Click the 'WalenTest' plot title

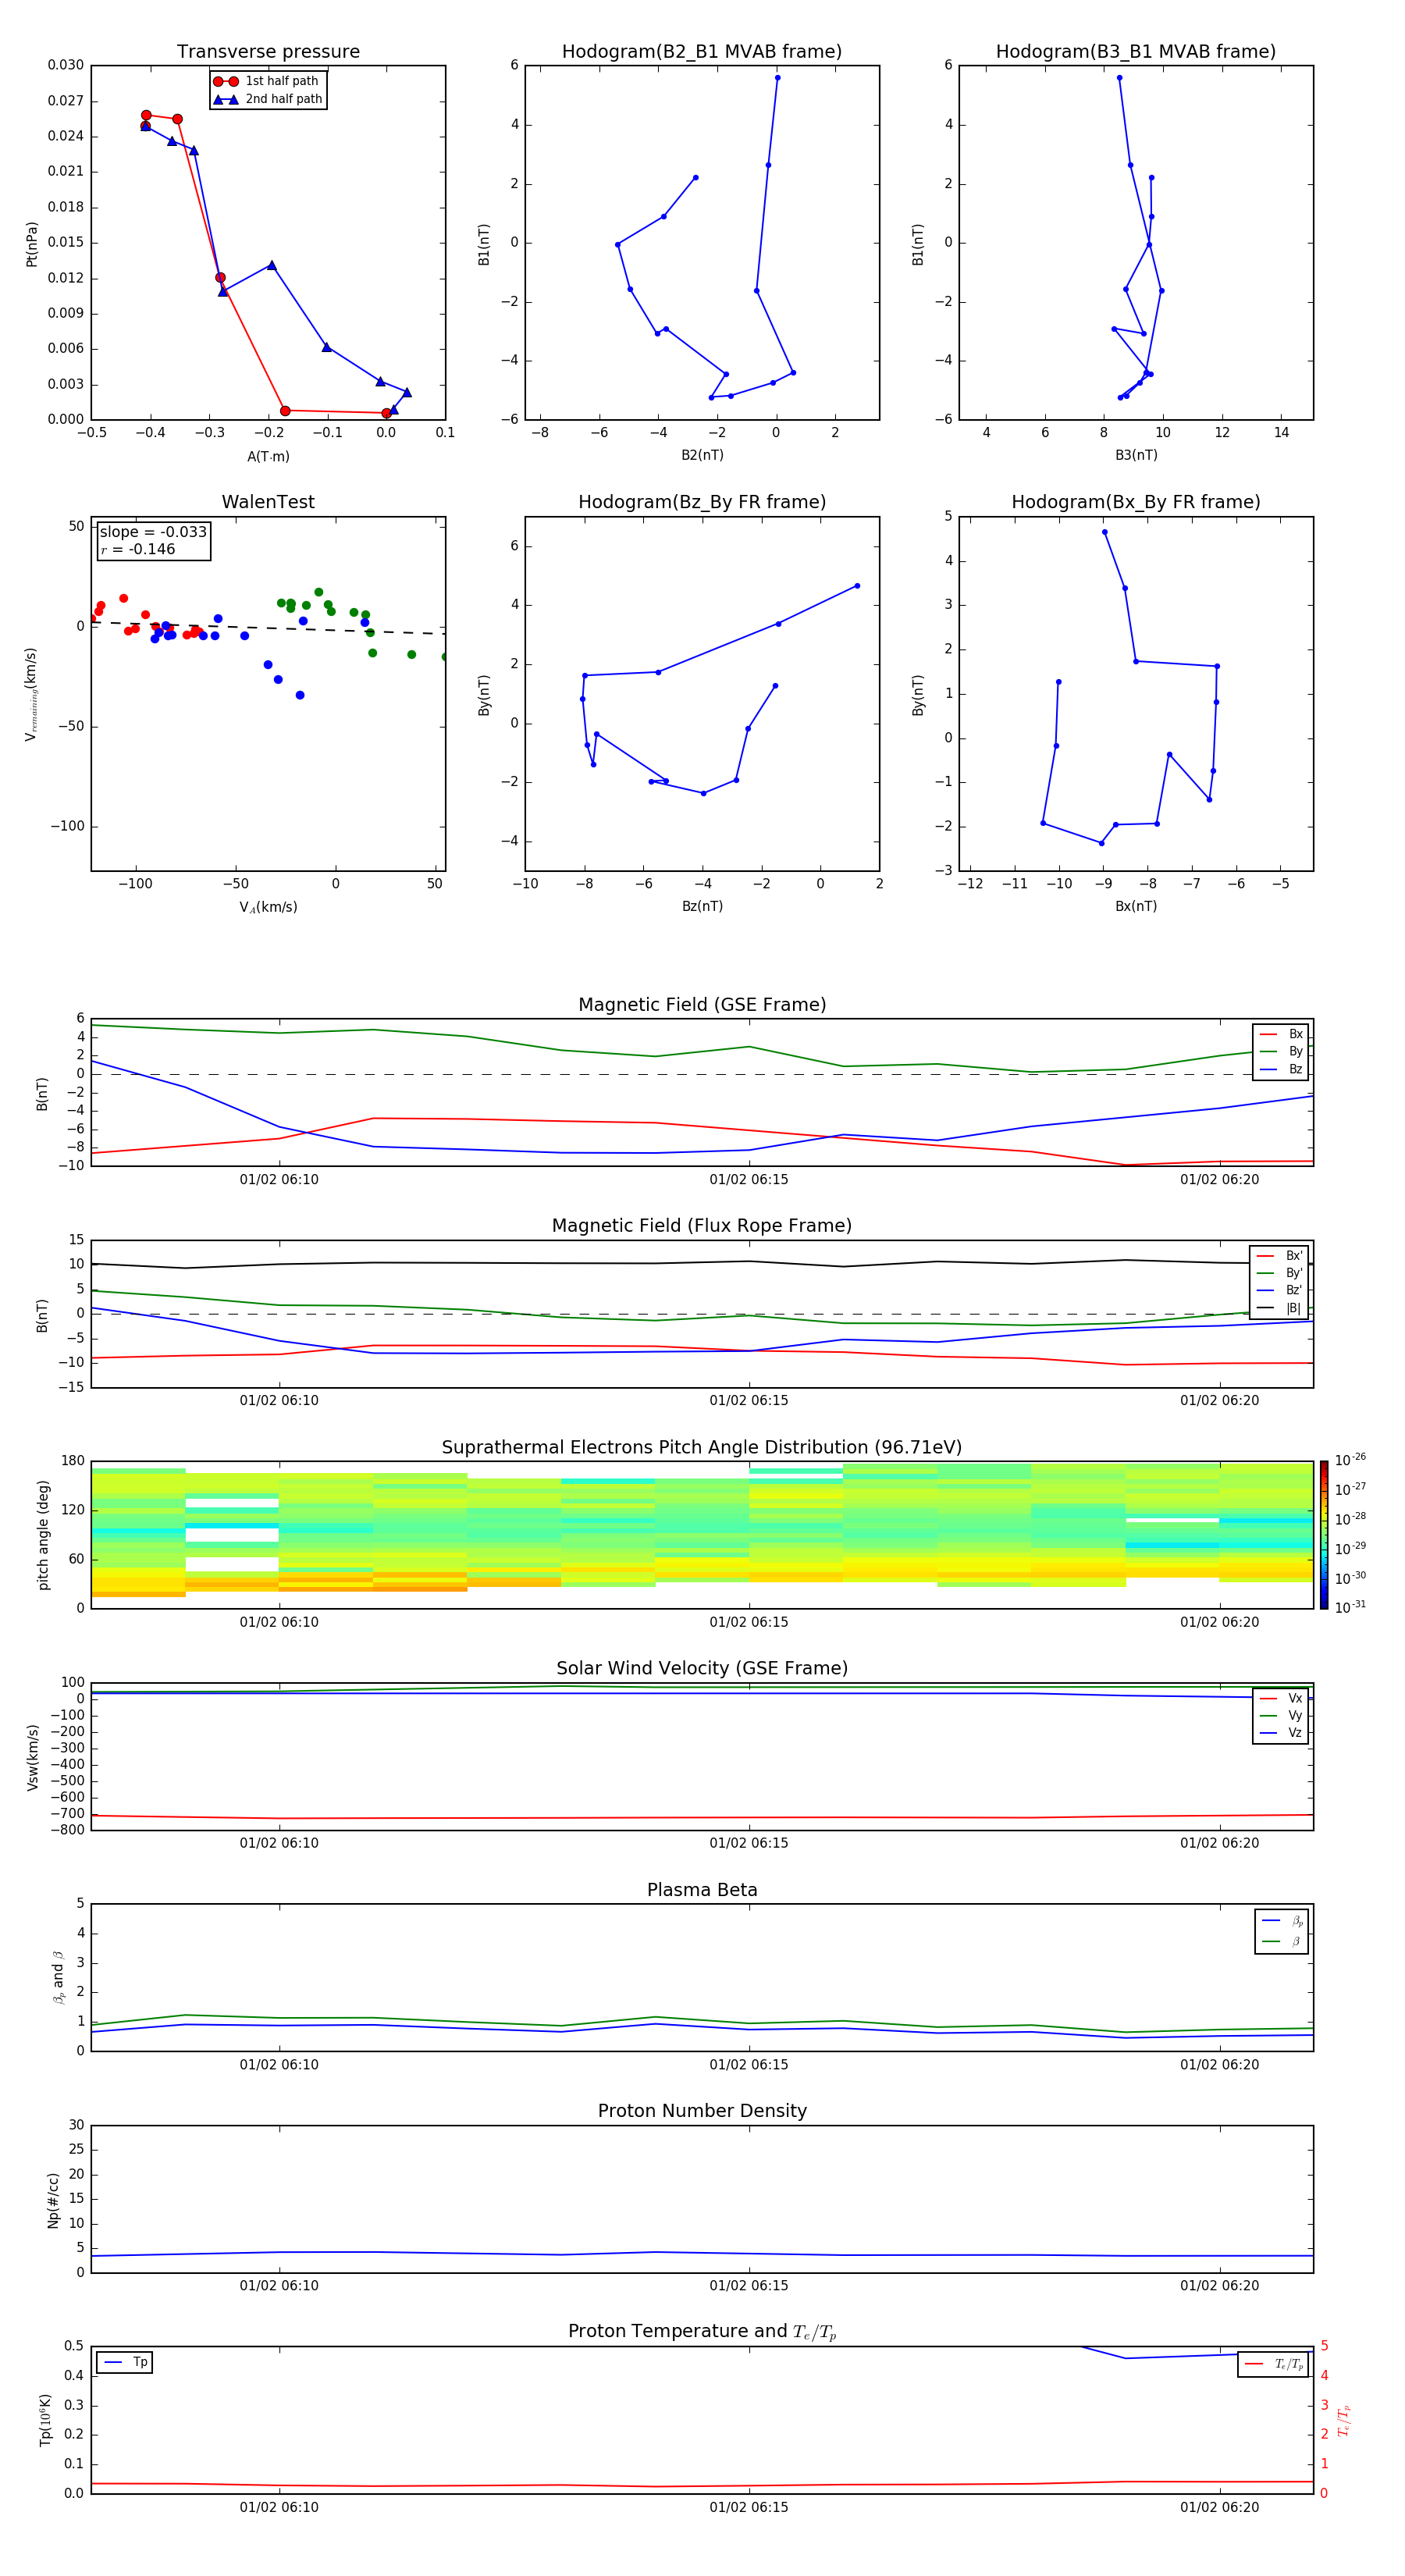tap(268, 502)
